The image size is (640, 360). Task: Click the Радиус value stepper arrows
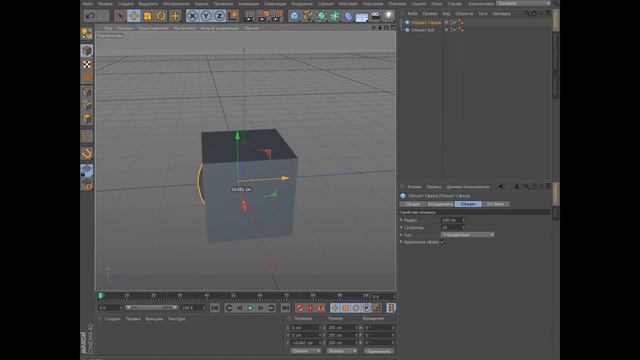click(x=463, y=220)
